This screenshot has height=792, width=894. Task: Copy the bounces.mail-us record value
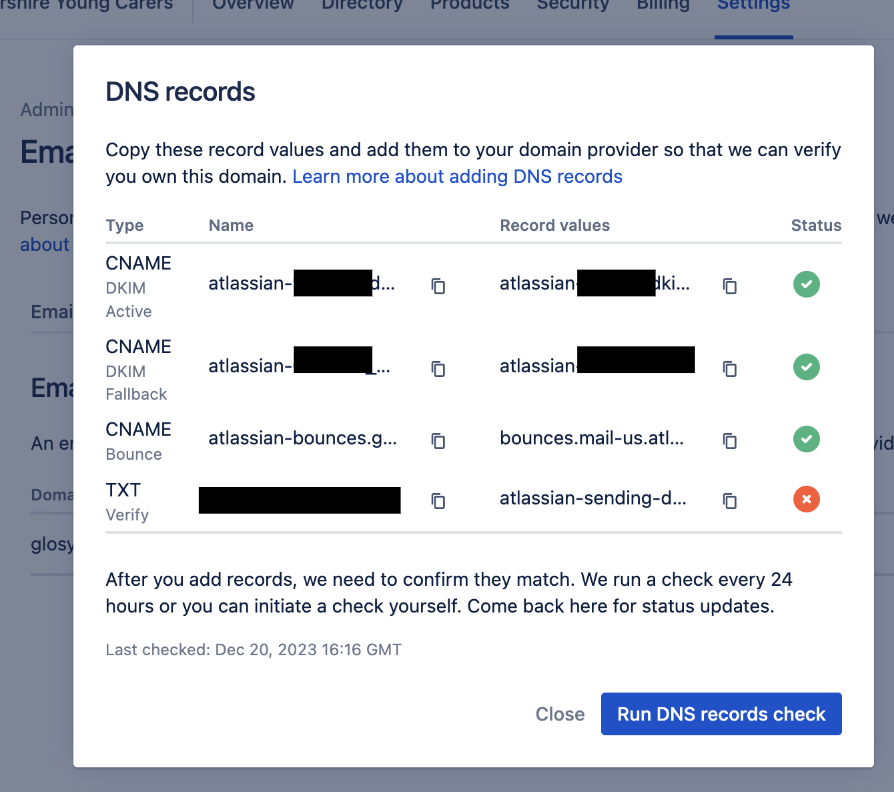[x=729, y=440]
